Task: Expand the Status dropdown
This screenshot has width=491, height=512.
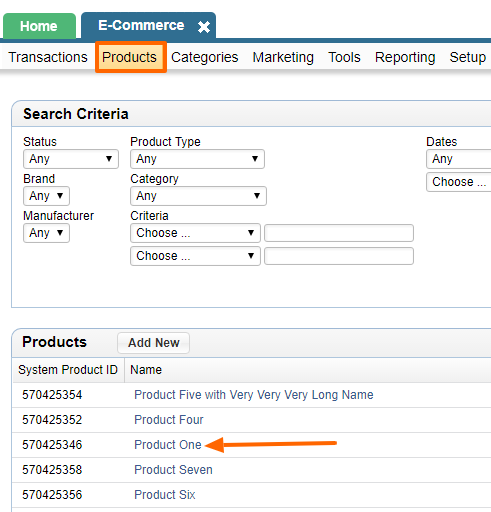Action: point(71,159)
